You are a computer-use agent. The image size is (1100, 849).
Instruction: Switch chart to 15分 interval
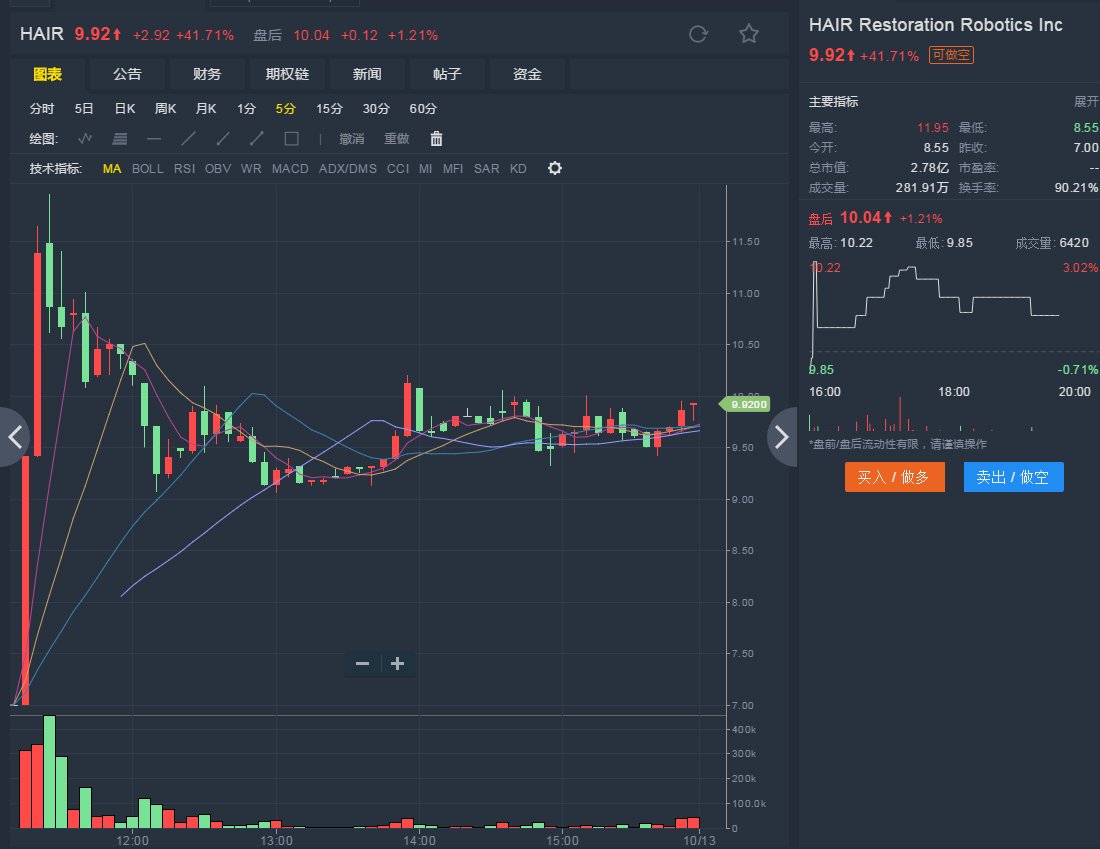[x=329, y=109]
